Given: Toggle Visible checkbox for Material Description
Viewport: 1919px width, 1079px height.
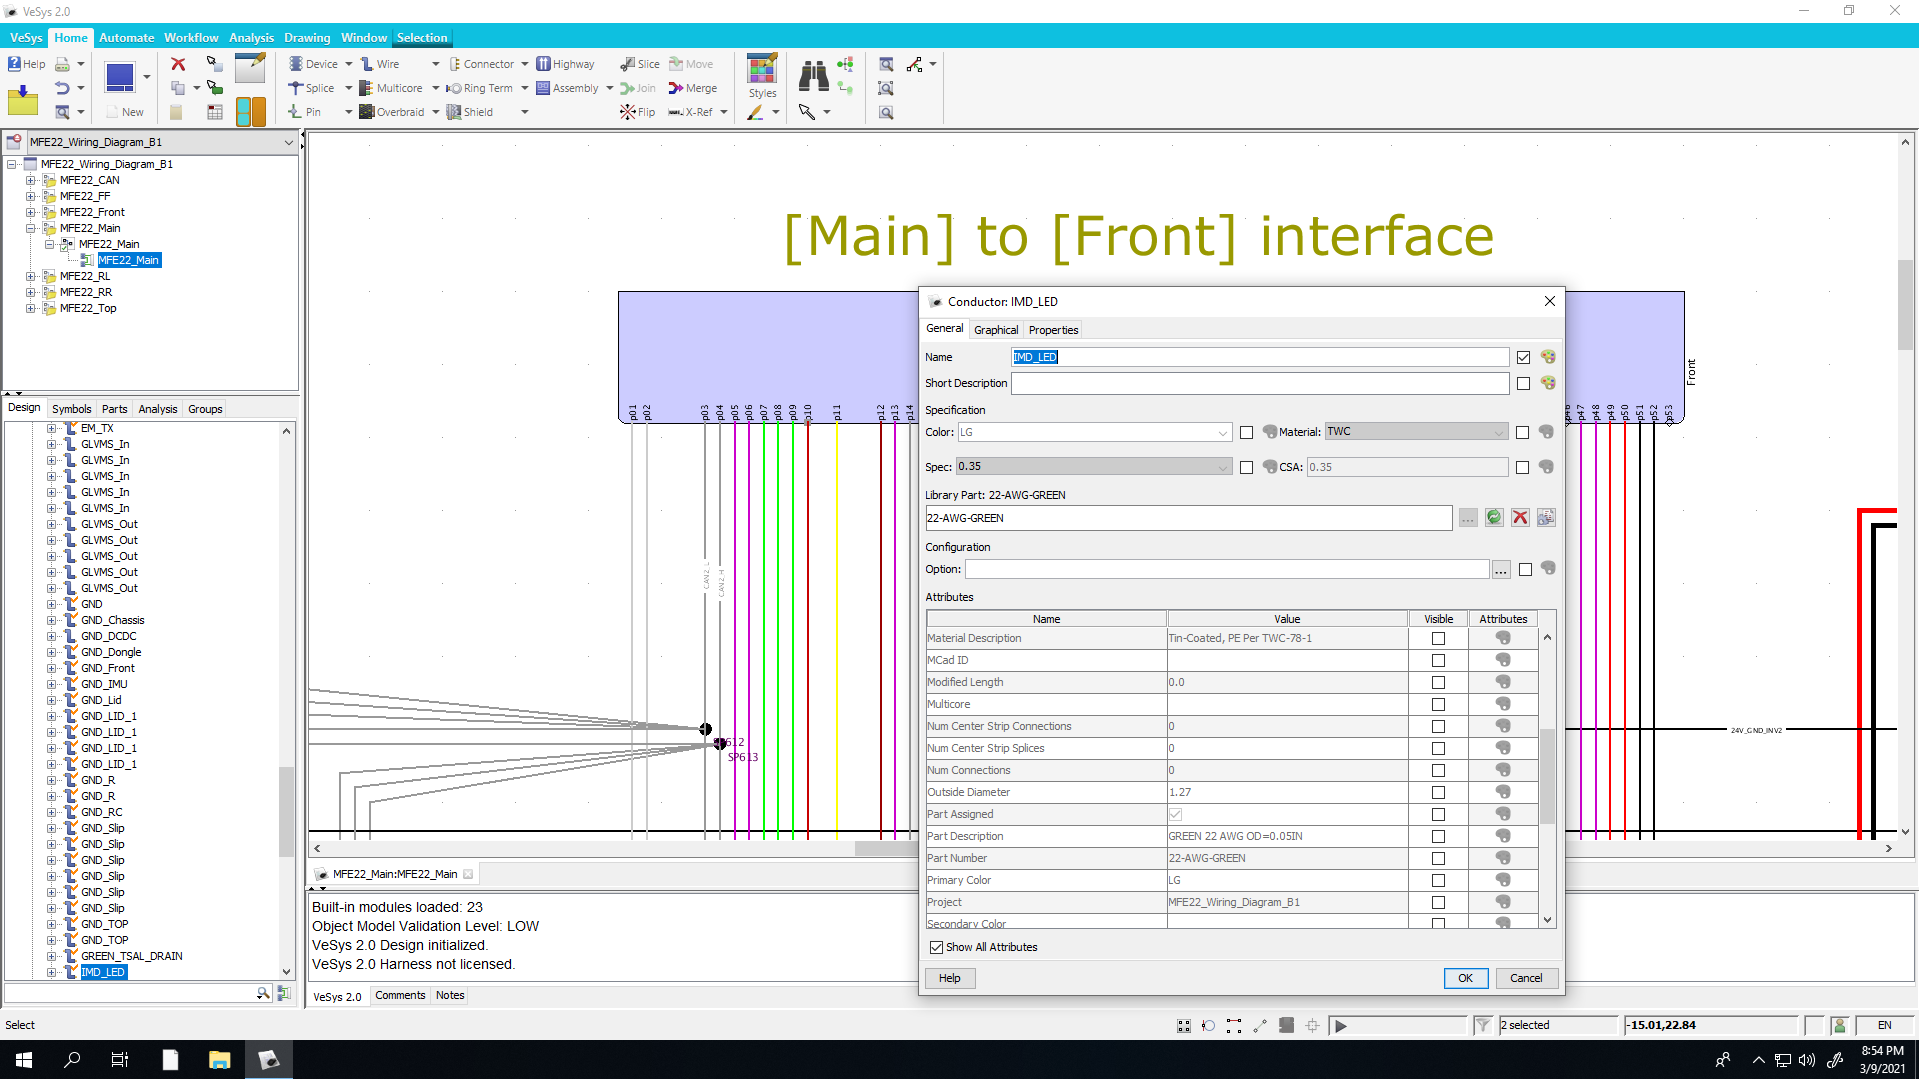Looking at the screenshot, I should tap(1438, 638).
